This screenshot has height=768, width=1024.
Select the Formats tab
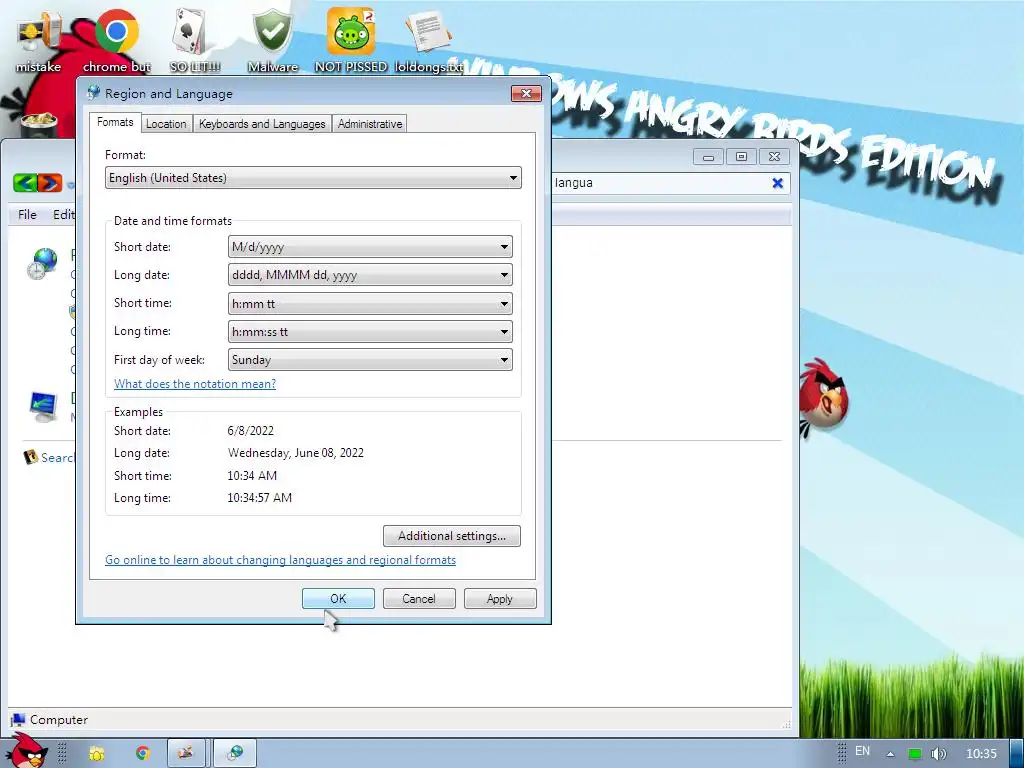pos(115,122)
